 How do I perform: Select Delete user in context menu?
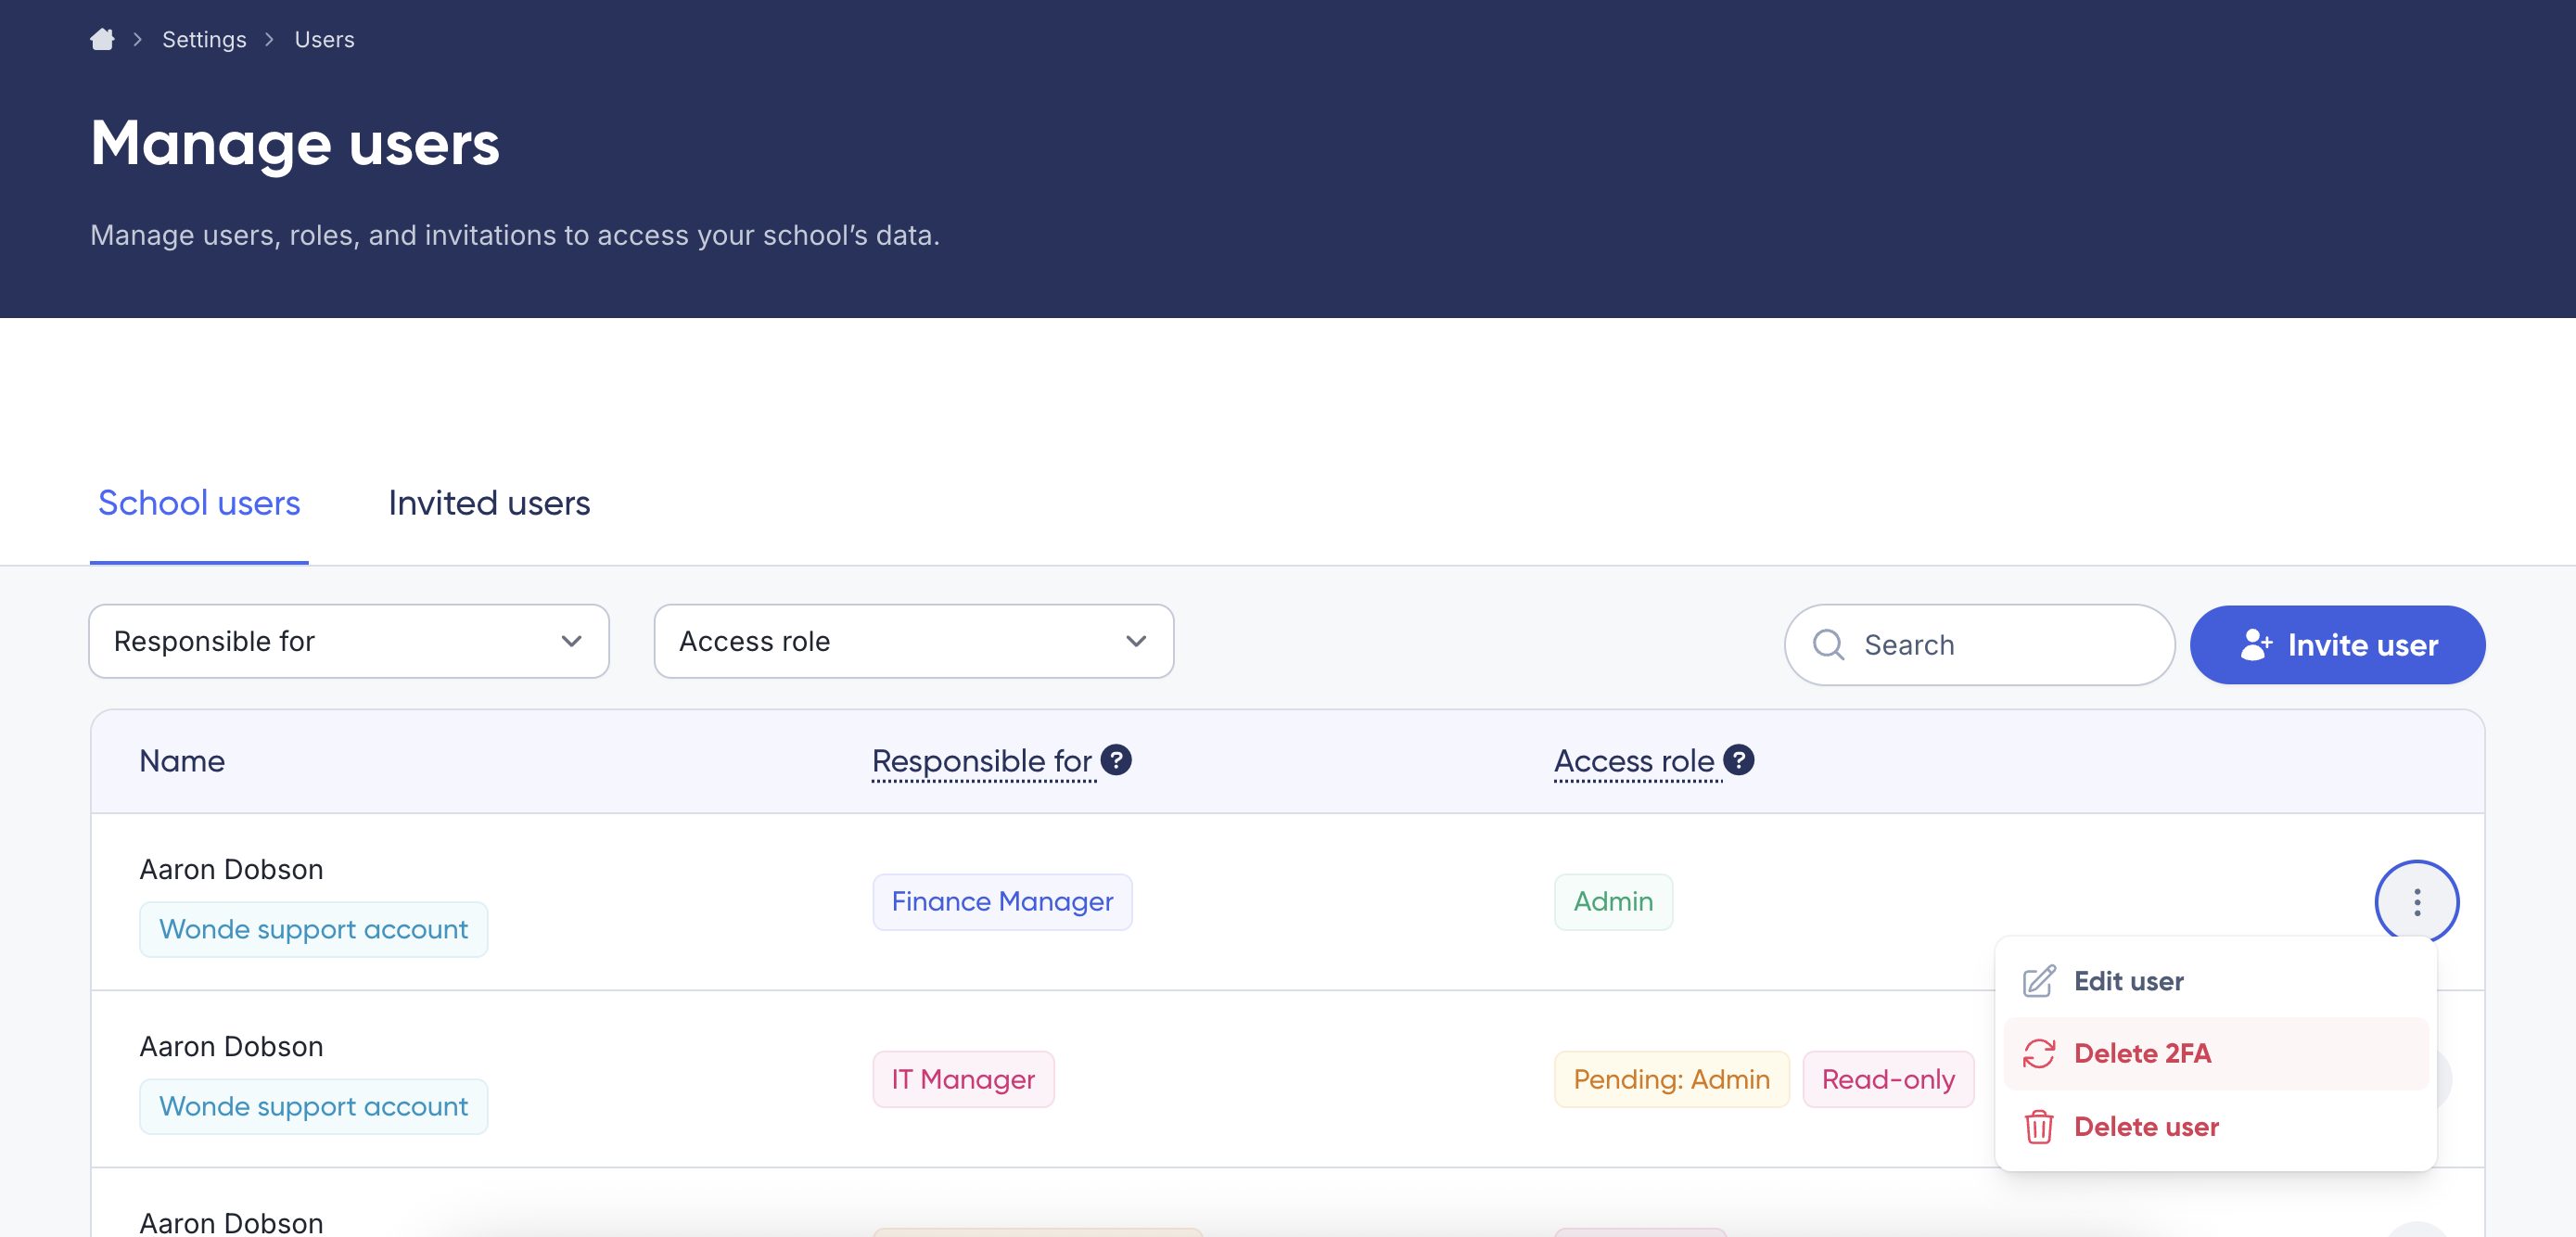pyautogui.click(x=2146, y=1127)
